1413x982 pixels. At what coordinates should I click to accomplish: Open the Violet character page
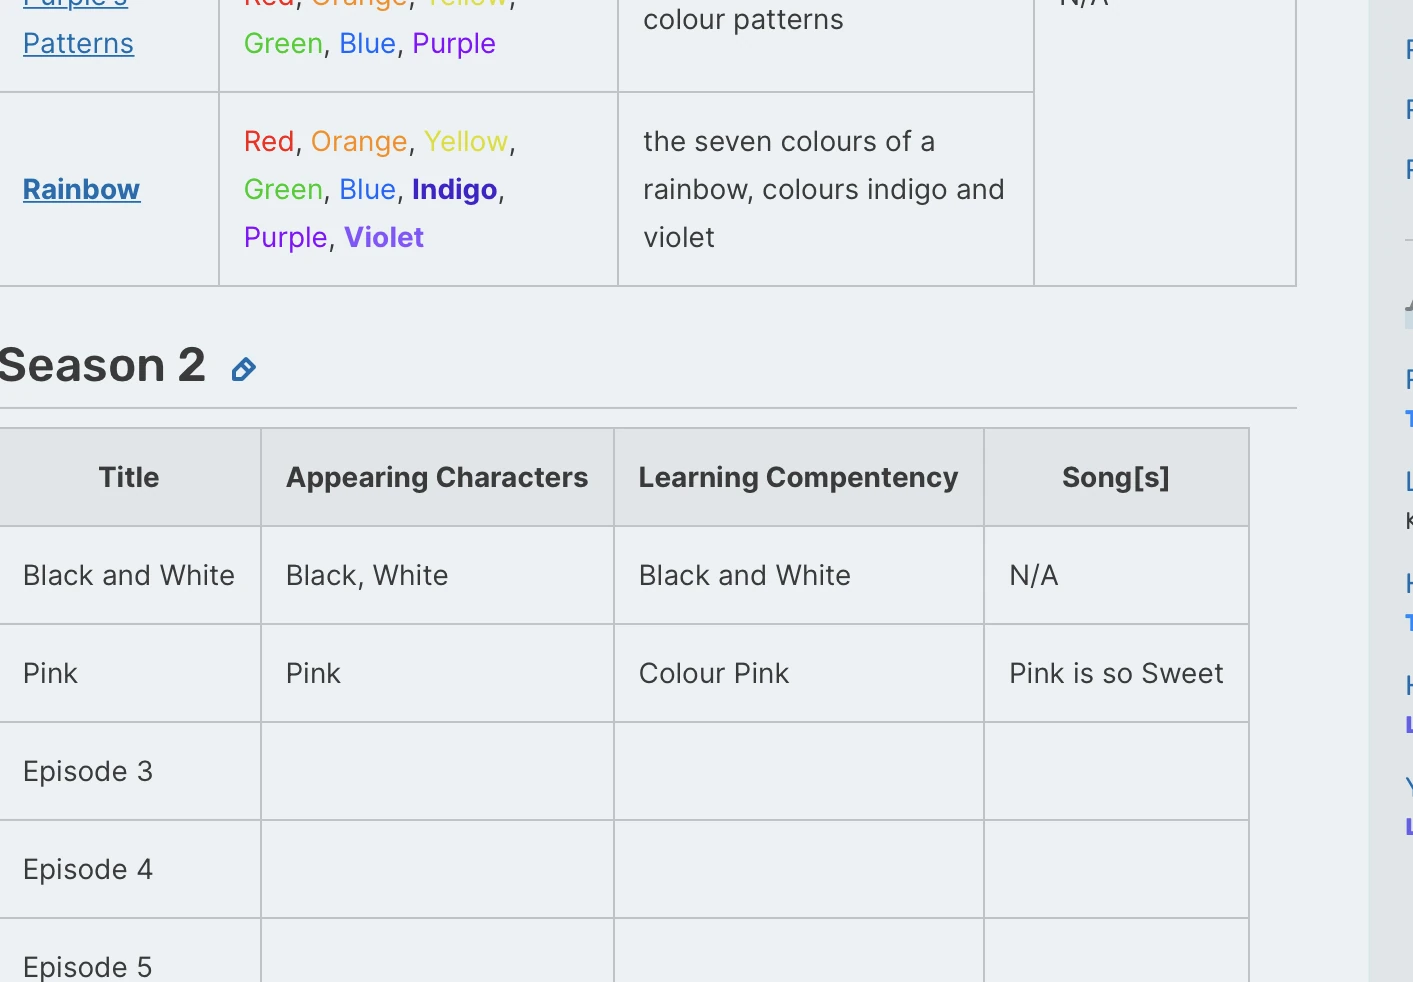(384, 237)
